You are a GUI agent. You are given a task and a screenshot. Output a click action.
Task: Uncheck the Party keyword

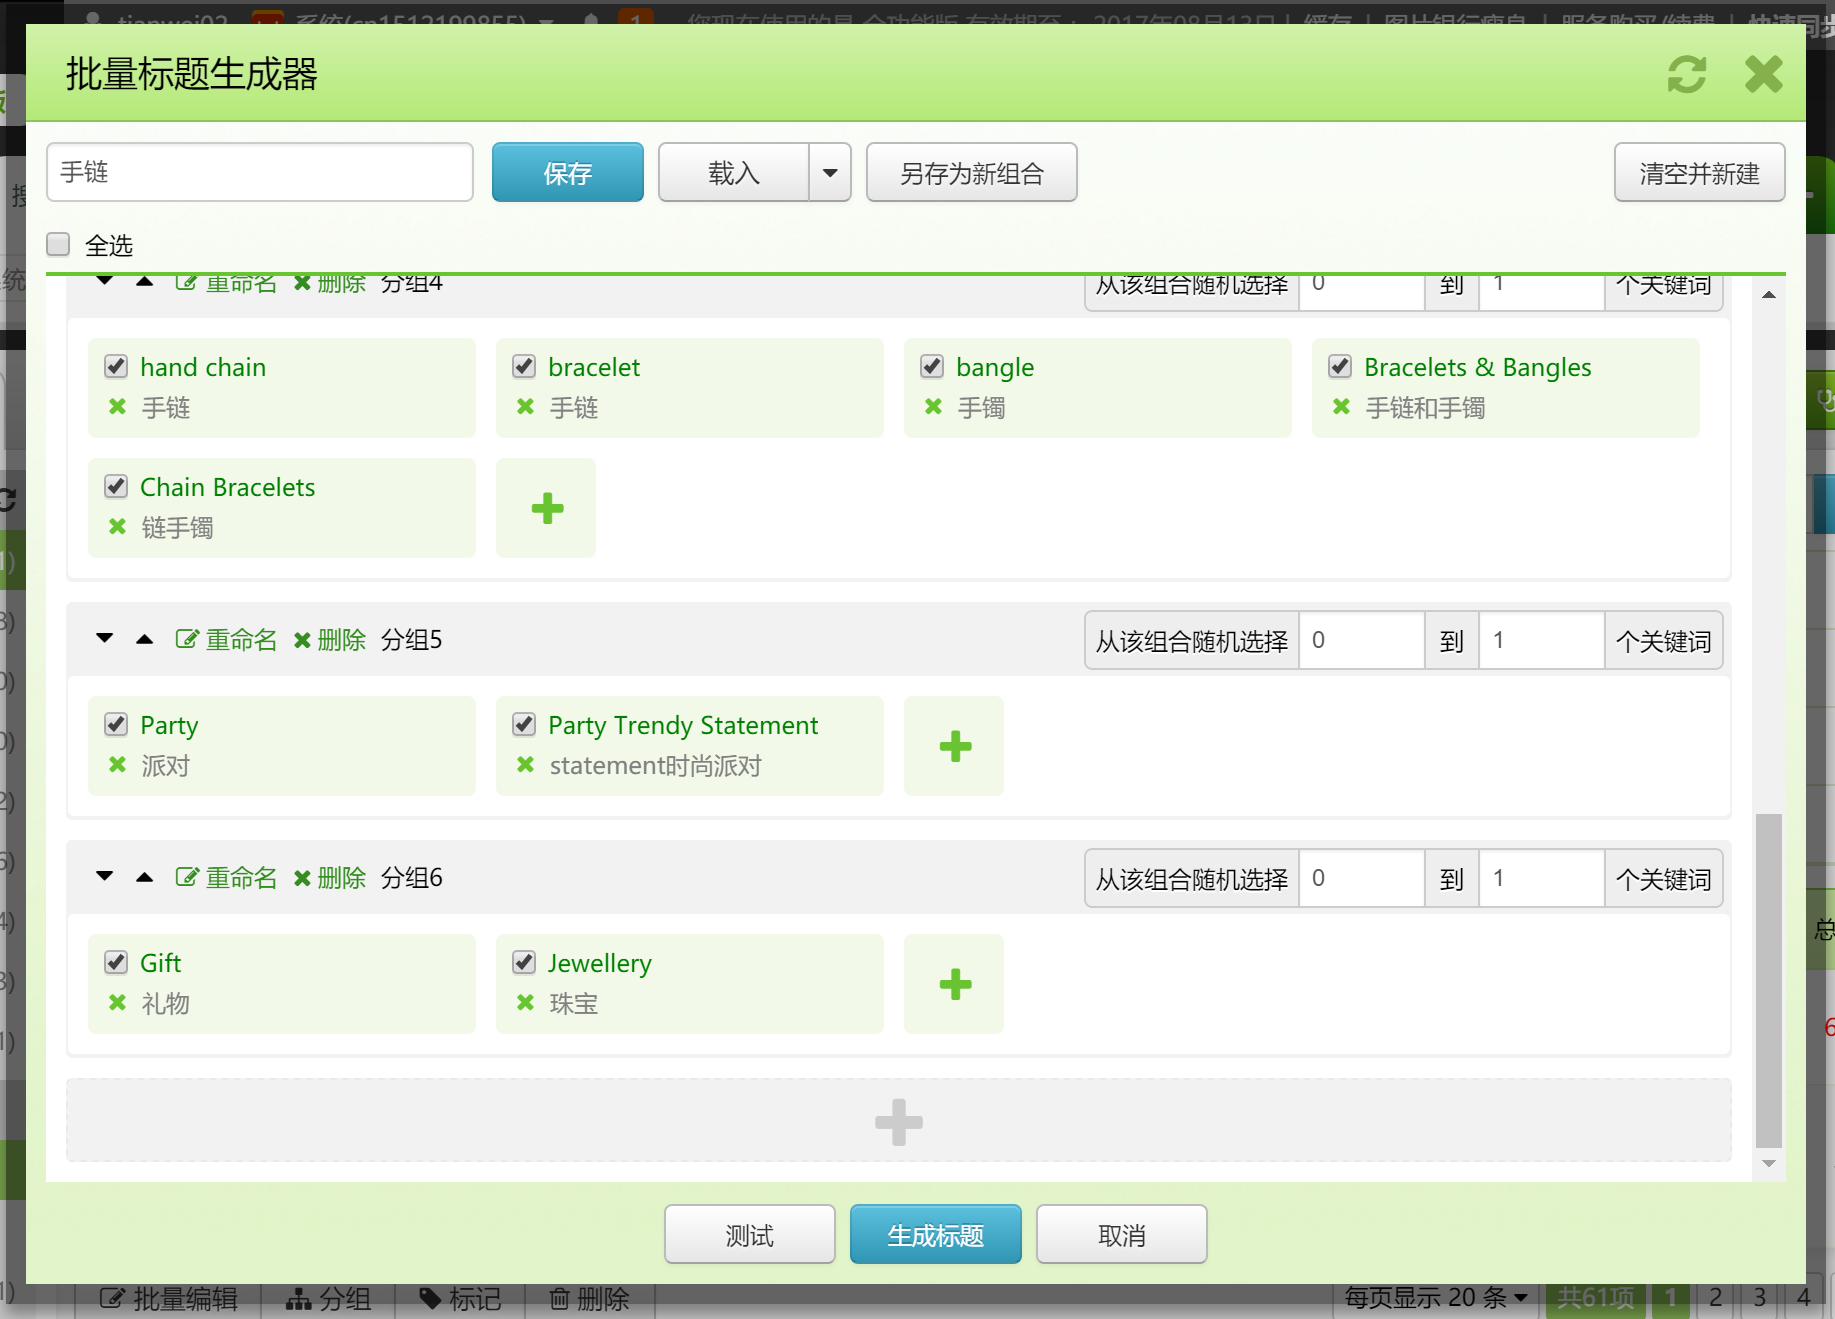point(116,725)
